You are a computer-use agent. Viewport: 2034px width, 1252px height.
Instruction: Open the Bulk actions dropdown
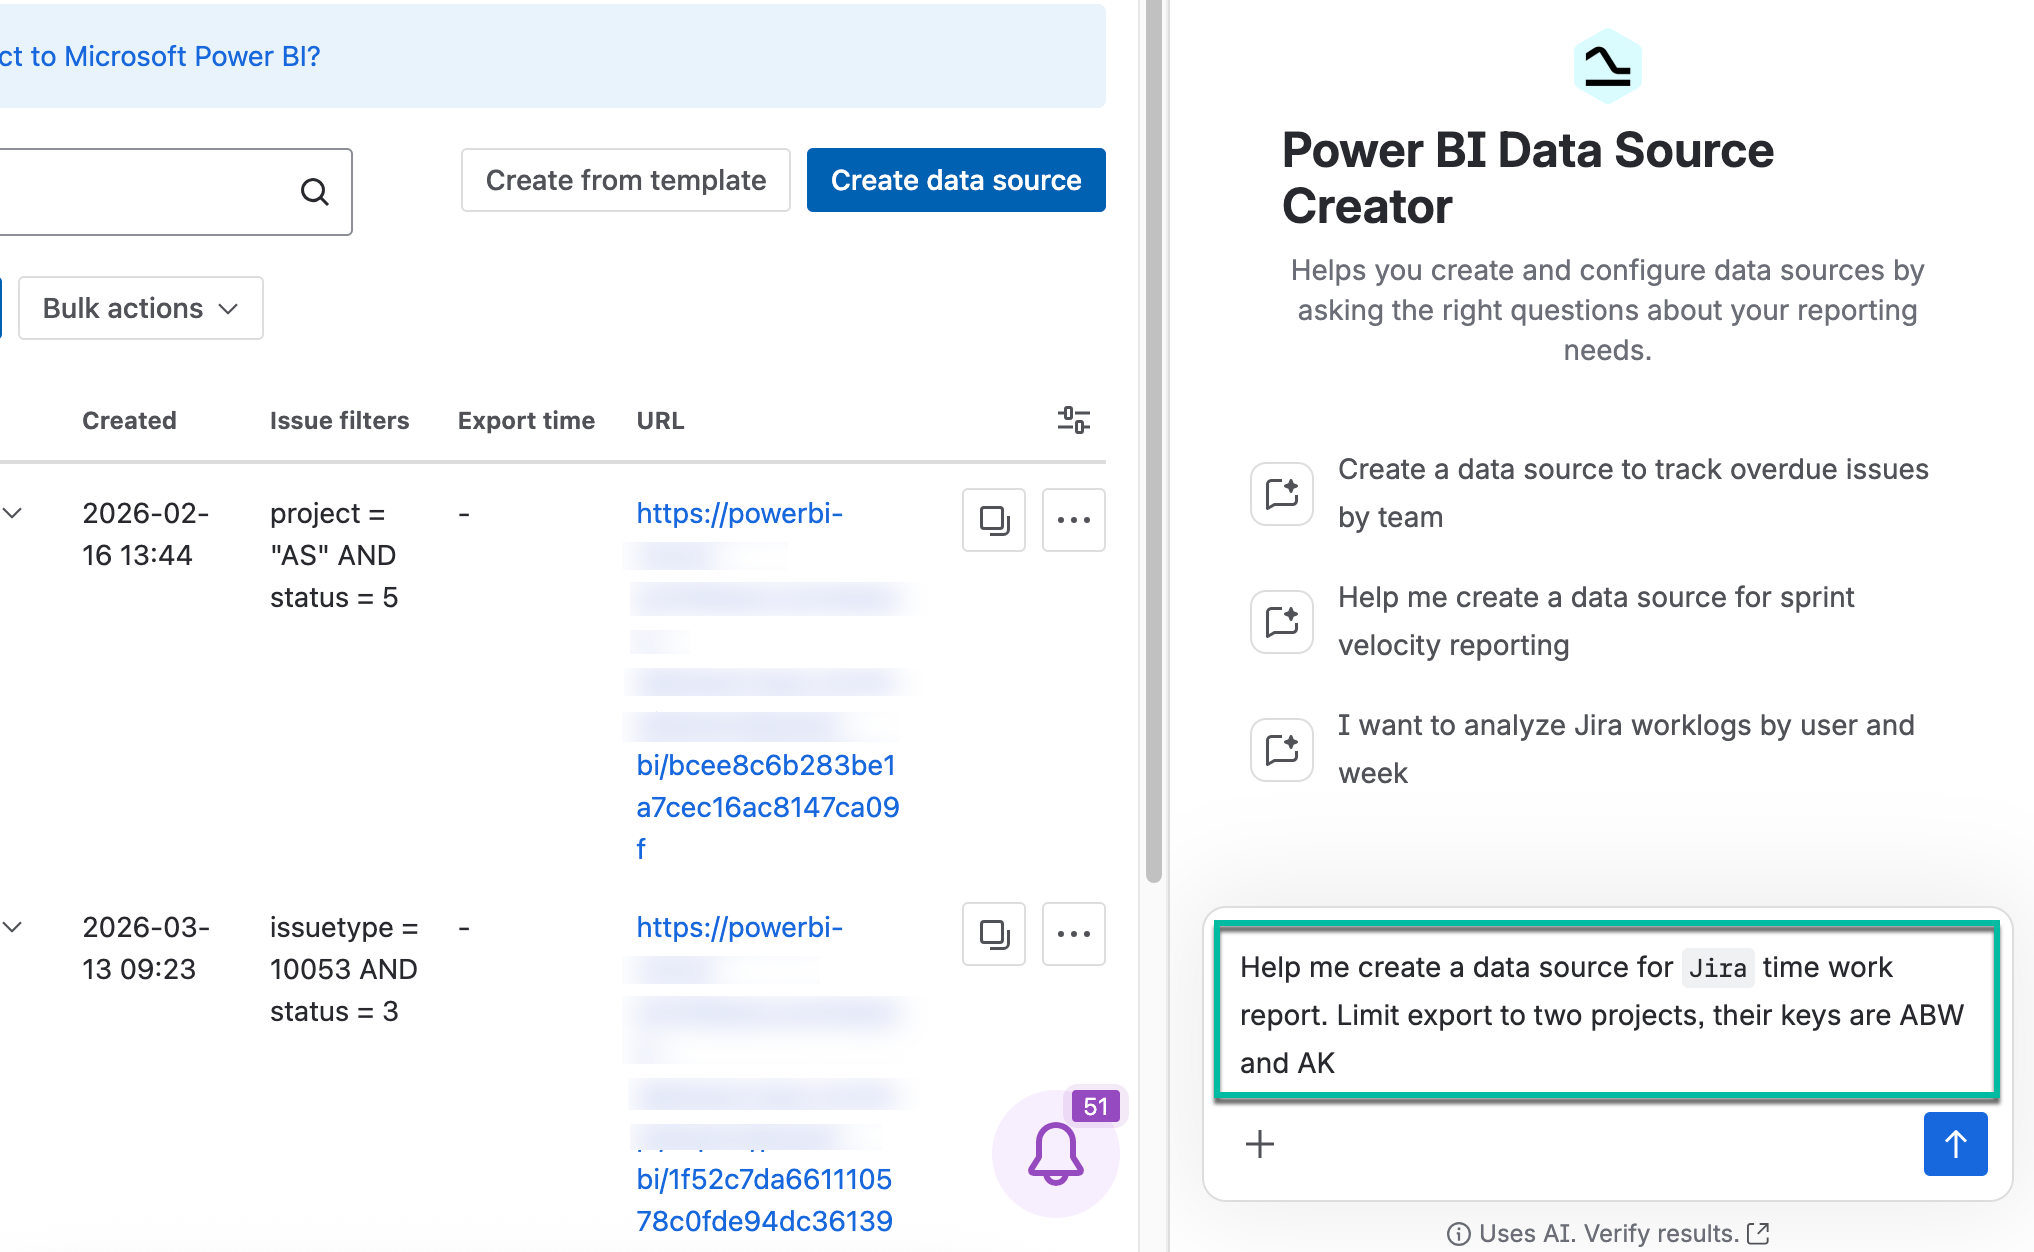(x=141, y=308)
